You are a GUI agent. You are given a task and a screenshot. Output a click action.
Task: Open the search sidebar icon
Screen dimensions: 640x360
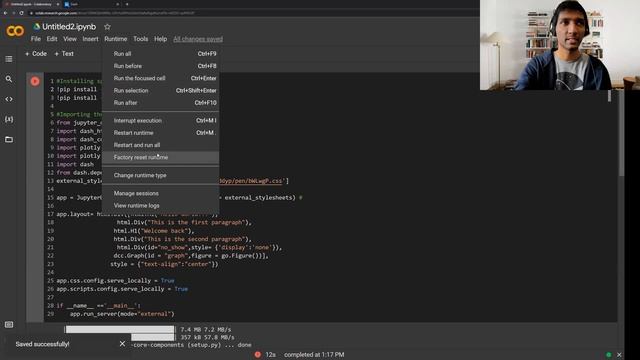pos(9,79)
